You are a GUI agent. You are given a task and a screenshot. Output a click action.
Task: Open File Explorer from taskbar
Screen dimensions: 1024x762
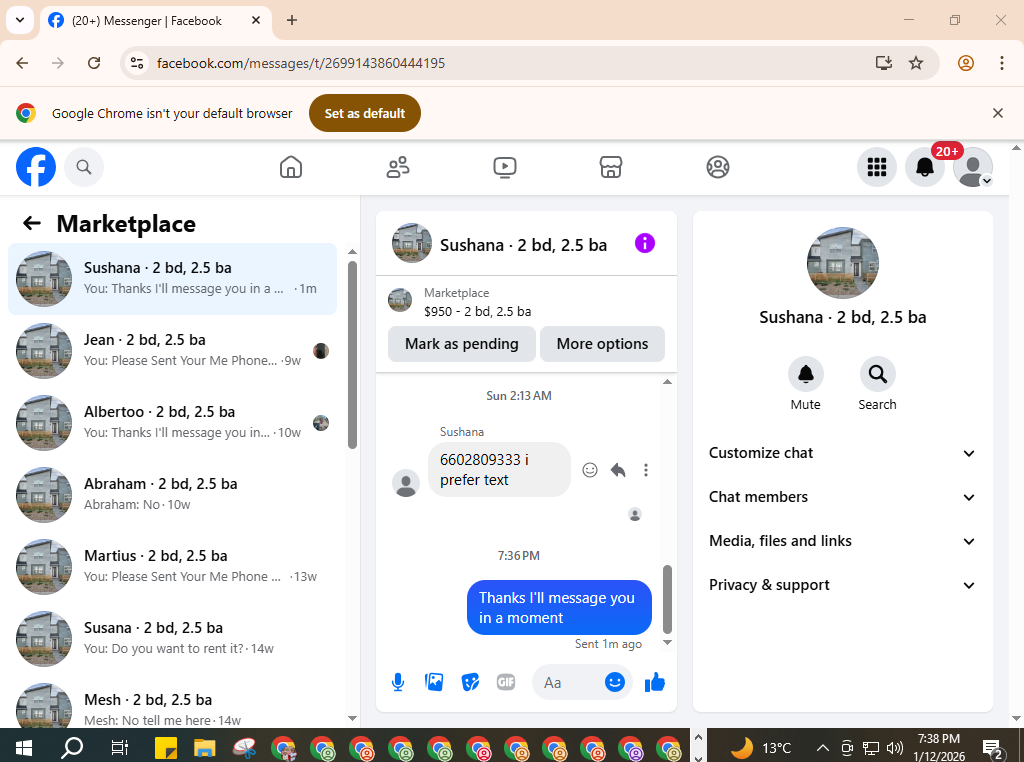point(204,748)
